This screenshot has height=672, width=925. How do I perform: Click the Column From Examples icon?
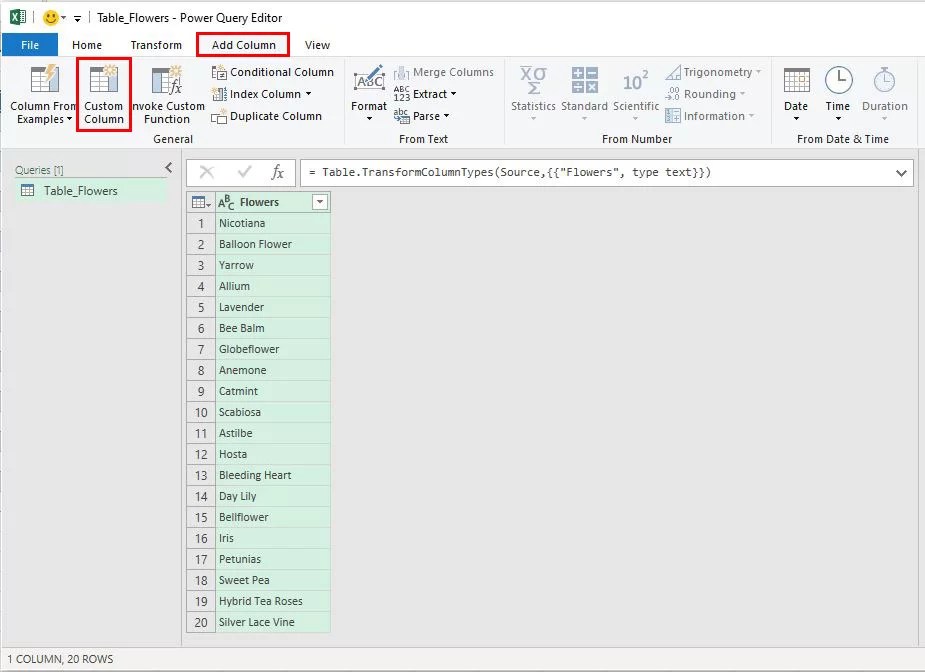(44, 79)
